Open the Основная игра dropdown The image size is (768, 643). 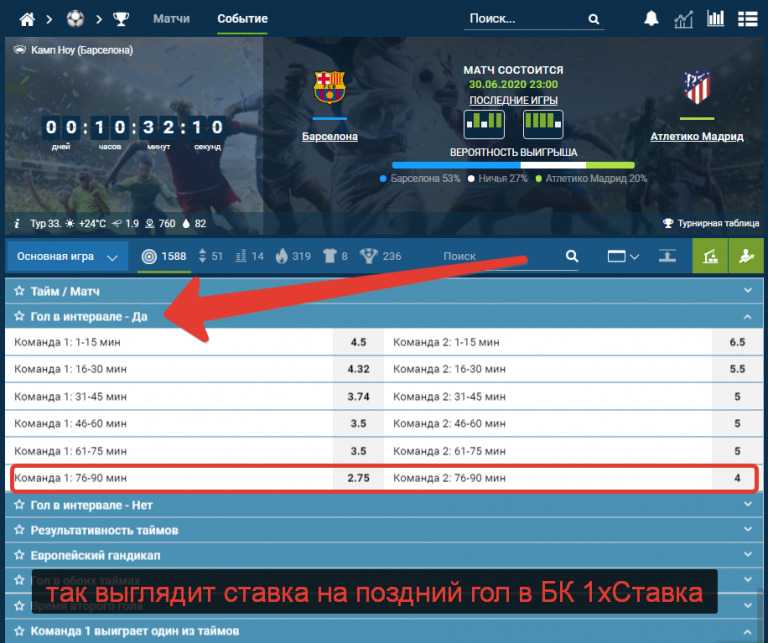[67, 257]
